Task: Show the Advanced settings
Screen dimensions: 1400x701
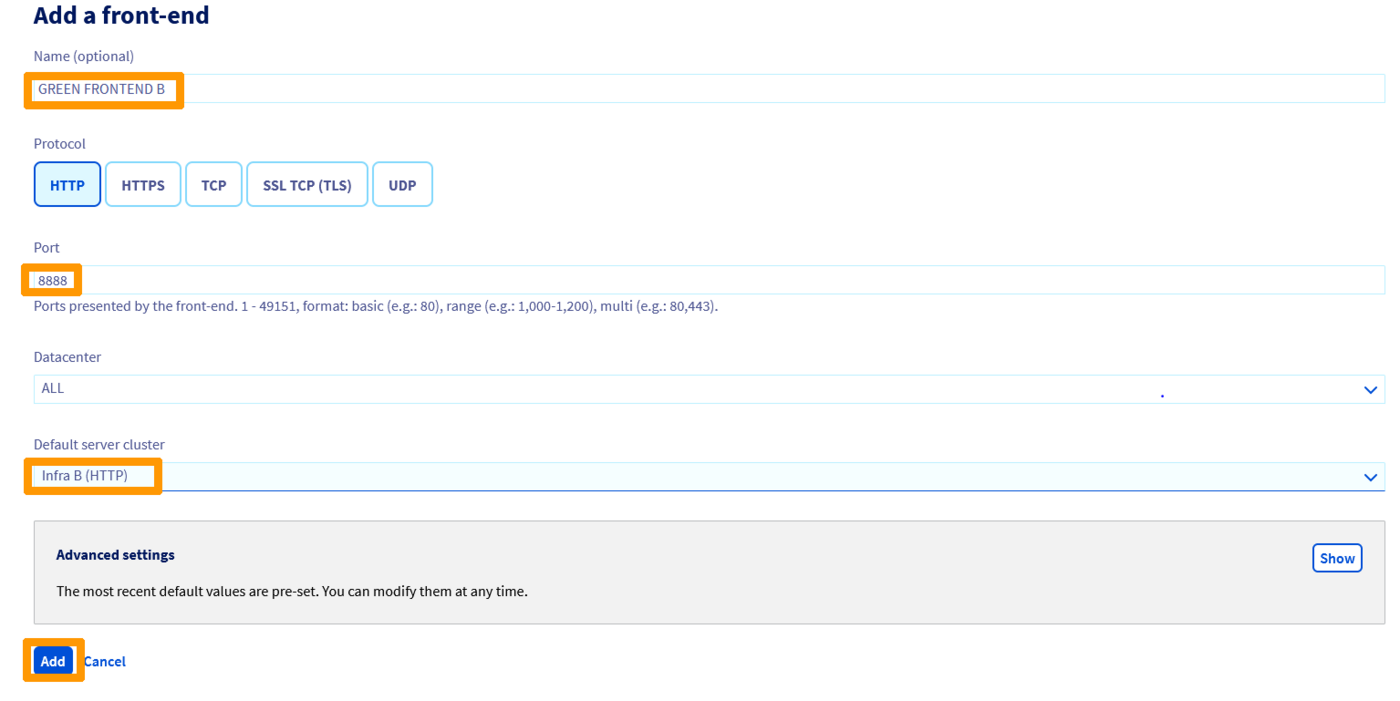Action: (x=1337, y=558)
